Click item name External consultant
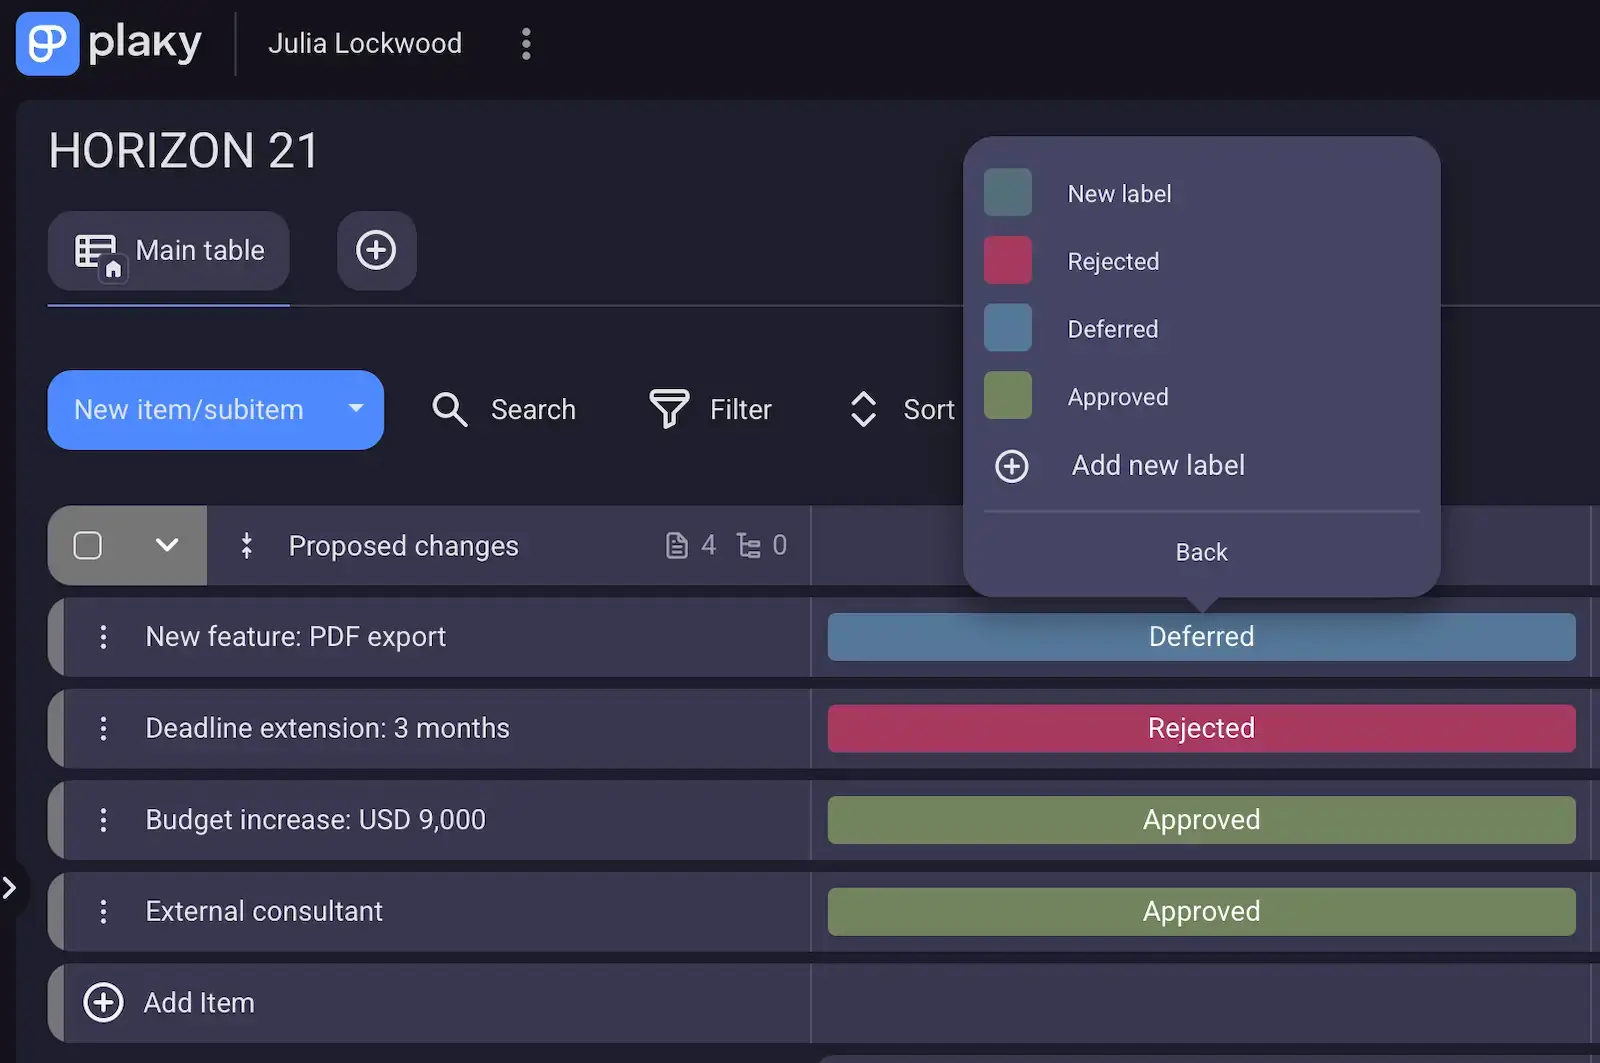This screenshot has height=1063, width=1600. (264, 912)
